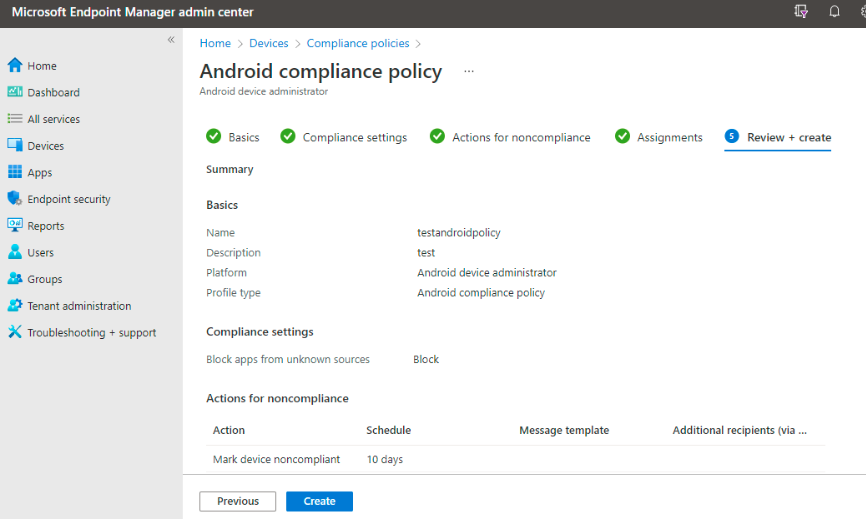Image resolution: width=866 pixels, height=519 pixels.
Task: Go to Actions for noncompliance step
Action: pos(520,138)
